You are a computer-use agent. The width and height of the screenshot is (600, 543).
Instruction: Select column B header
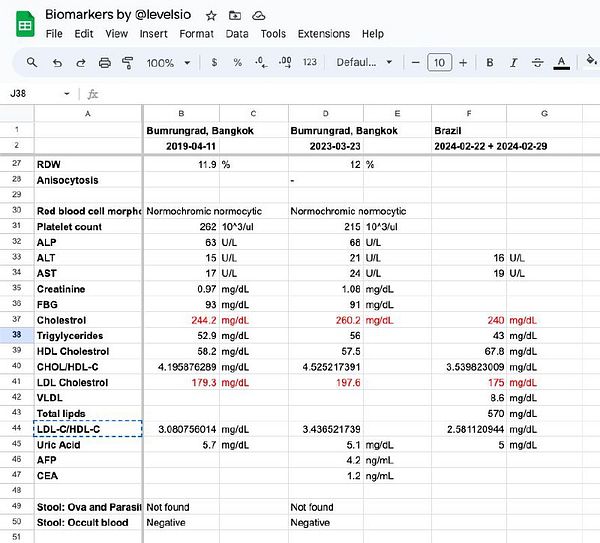[181, 114]
